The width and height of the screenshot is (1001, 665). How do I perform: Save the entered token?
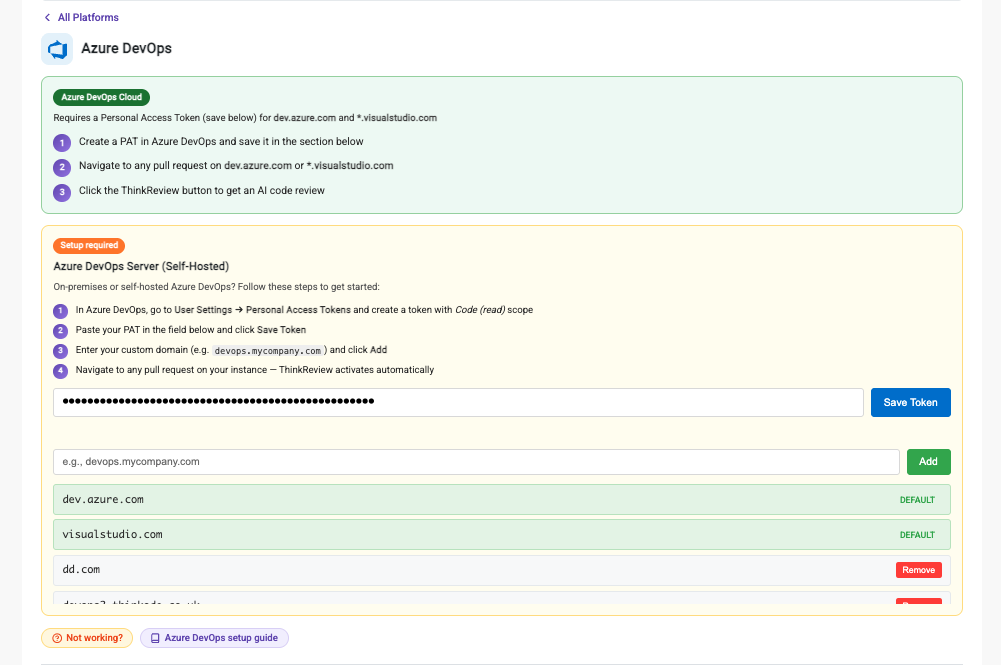[910, 402]
